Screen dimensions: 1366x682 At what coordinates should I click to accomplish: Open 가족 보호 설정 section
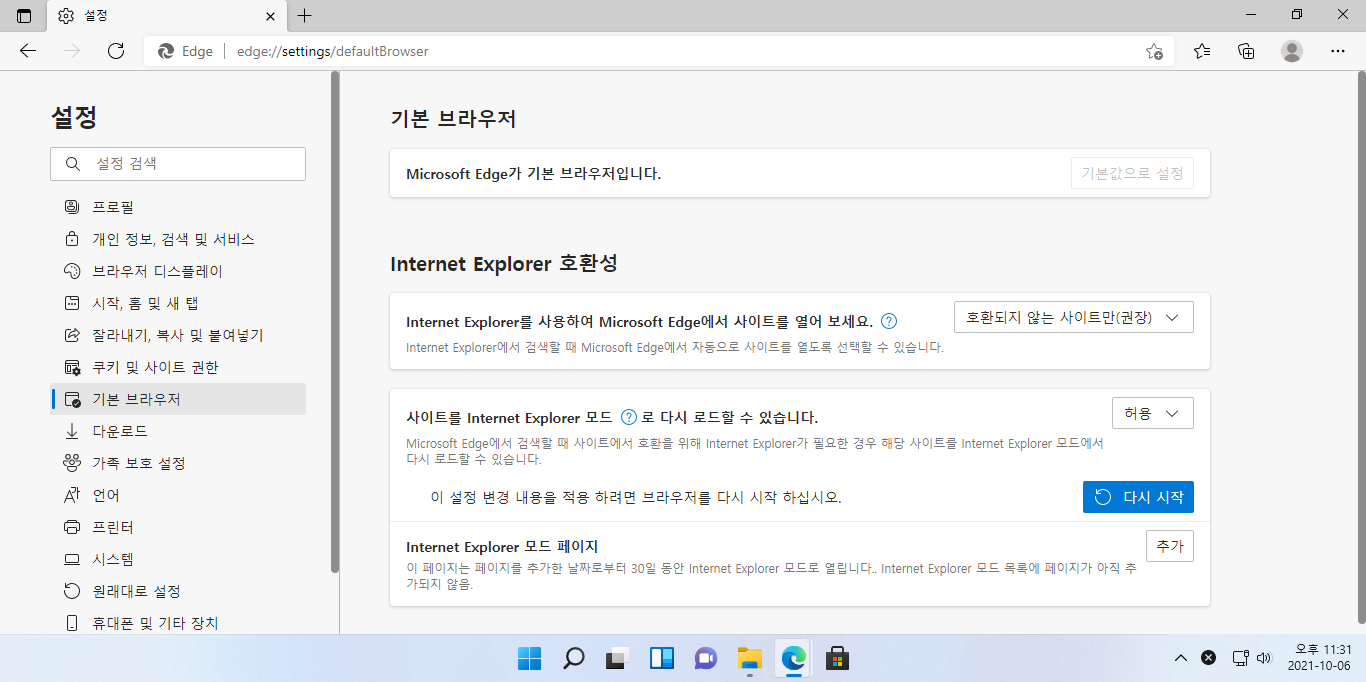tap(178, 463)
